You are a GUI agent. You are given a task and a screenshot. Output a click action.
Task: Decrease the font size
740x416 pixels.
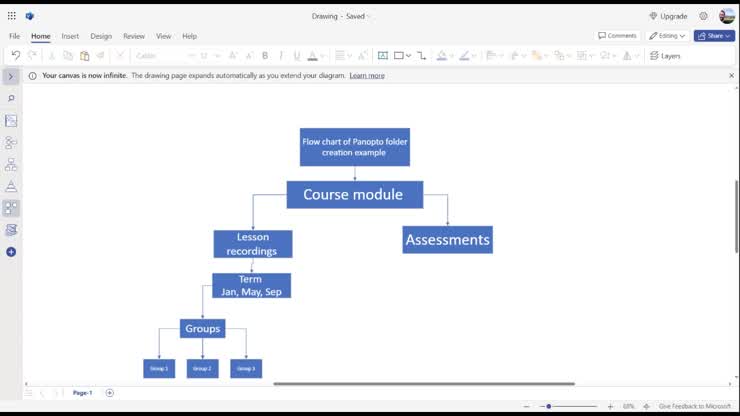coord(249,56)
